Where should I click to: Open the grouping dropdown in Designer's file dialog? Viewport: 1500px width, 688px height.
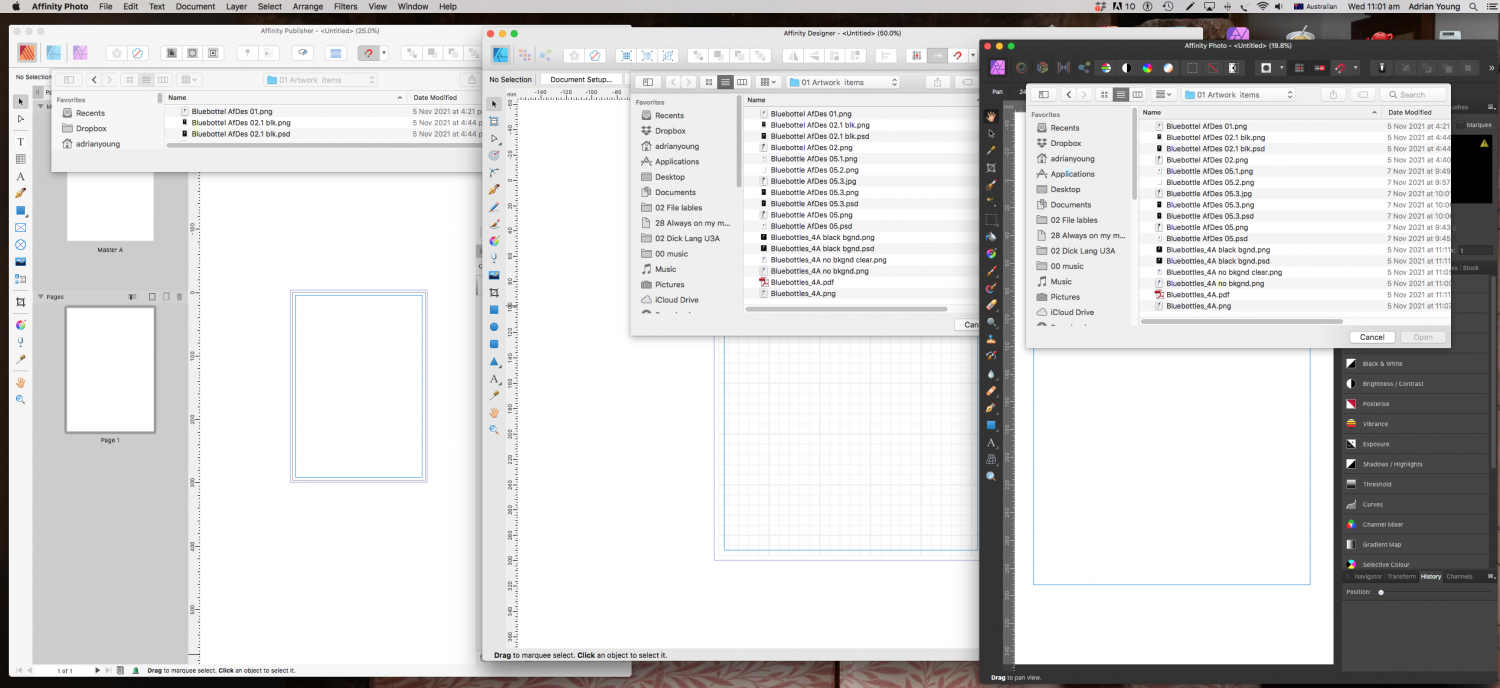(x=766, y=81)
